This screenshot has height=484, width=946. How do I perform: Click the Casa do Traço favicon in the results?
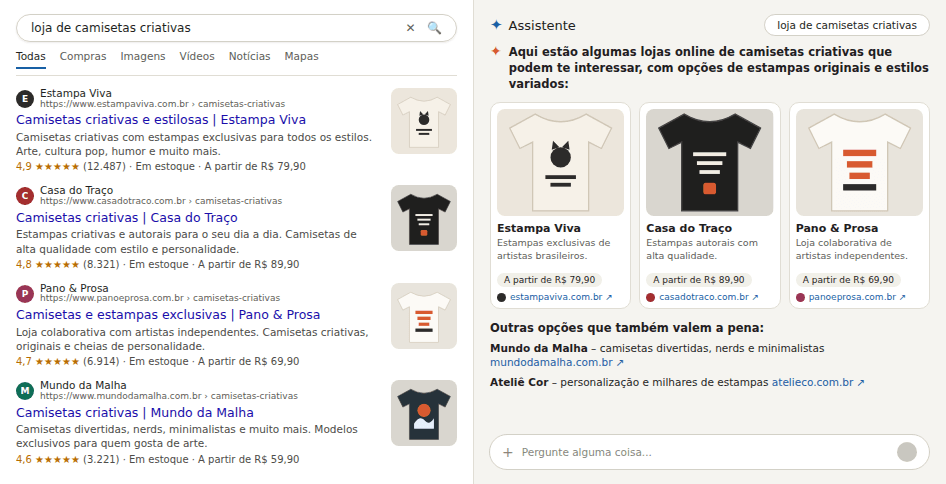[x=25, y=196]
